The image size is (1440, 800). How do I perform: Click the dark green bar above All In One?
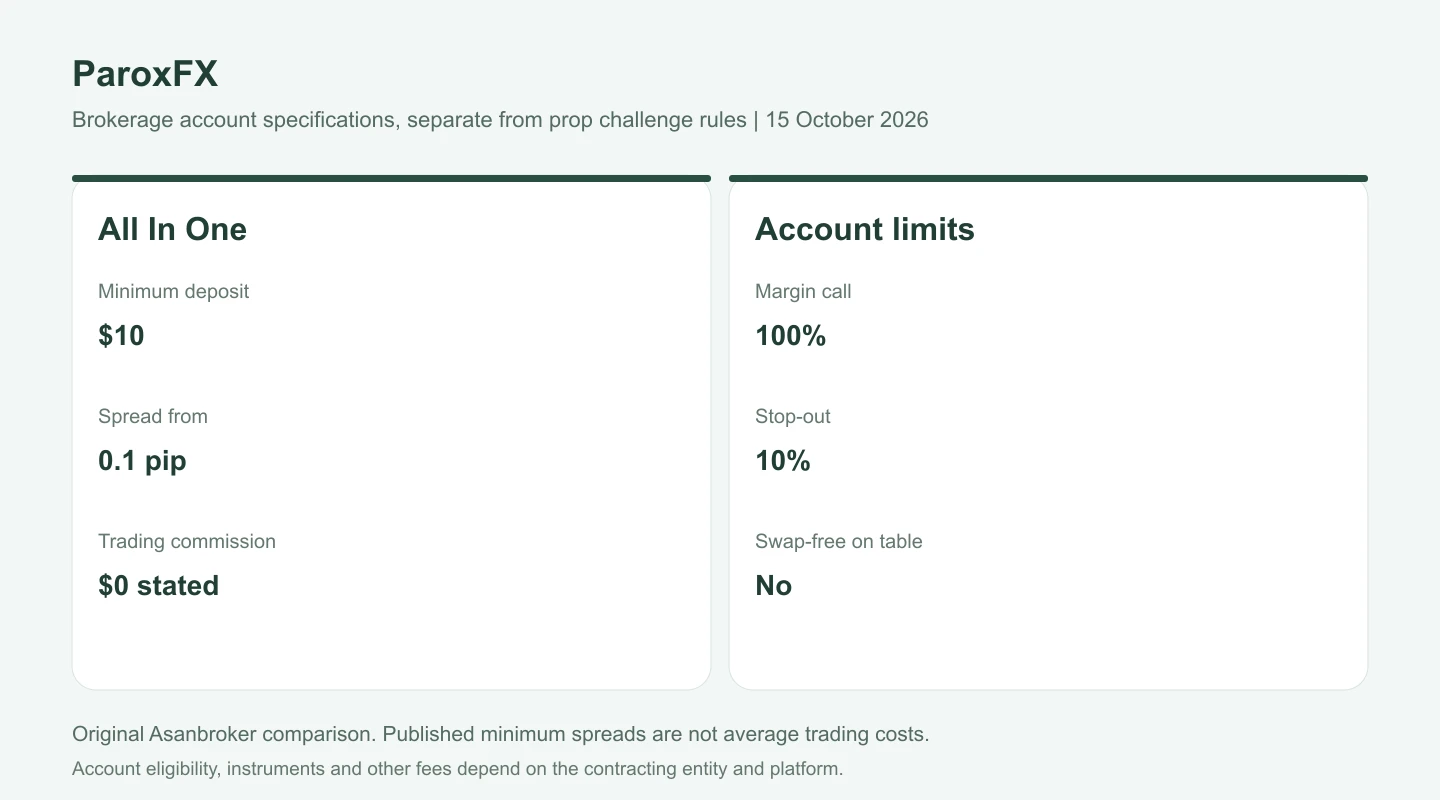(391, 179)
